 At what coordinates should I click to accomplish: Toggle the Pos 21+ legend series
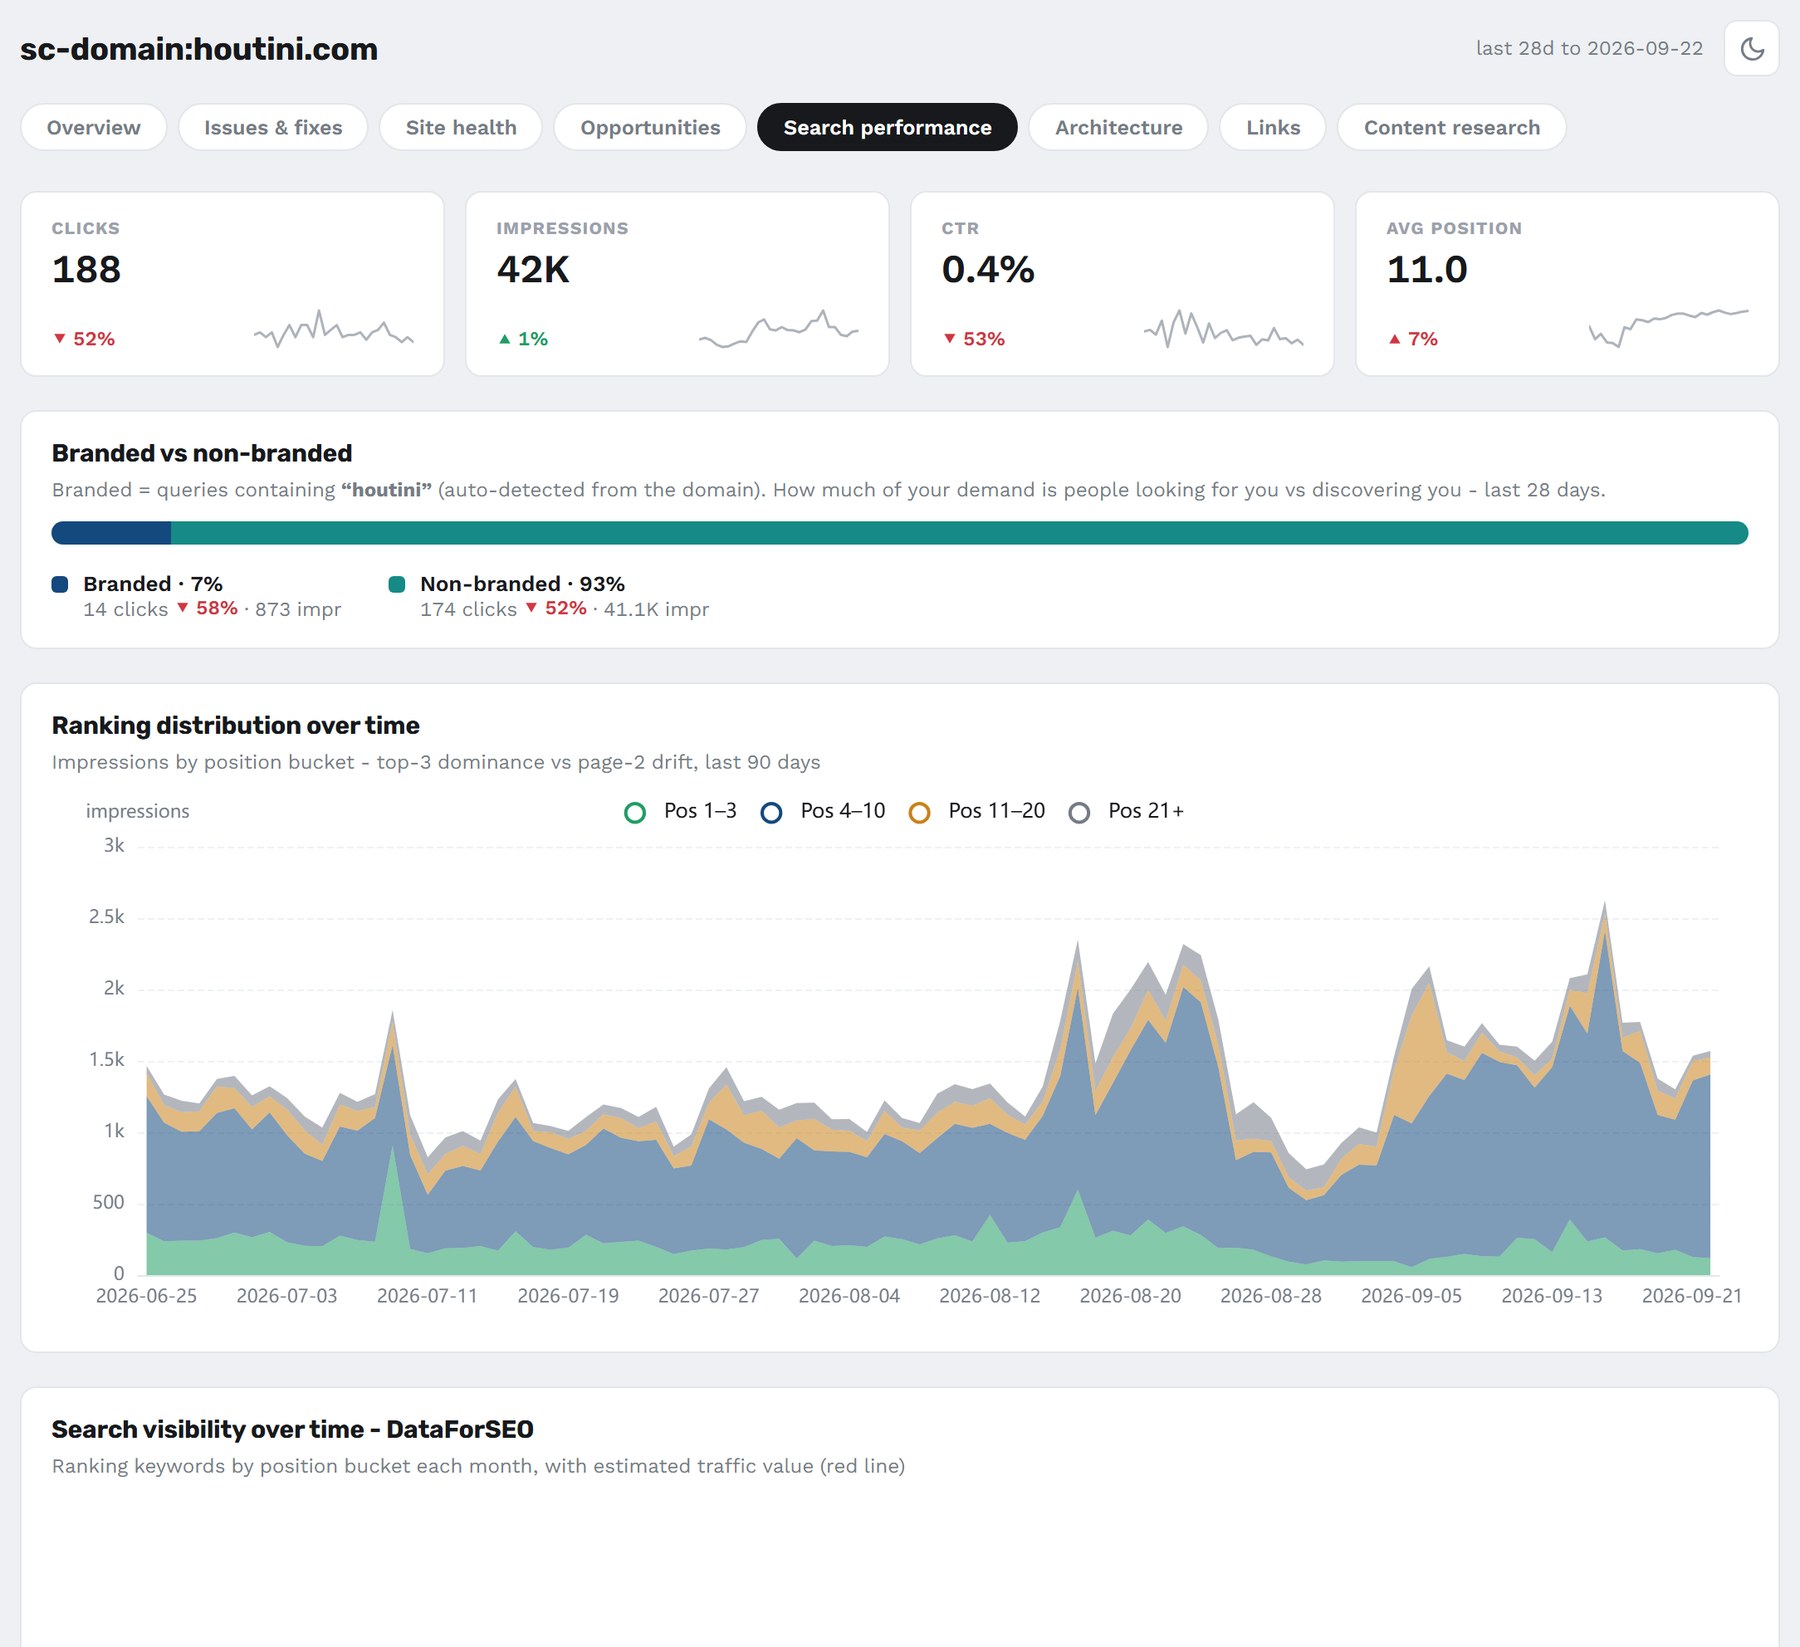[x=1126, y=811]
